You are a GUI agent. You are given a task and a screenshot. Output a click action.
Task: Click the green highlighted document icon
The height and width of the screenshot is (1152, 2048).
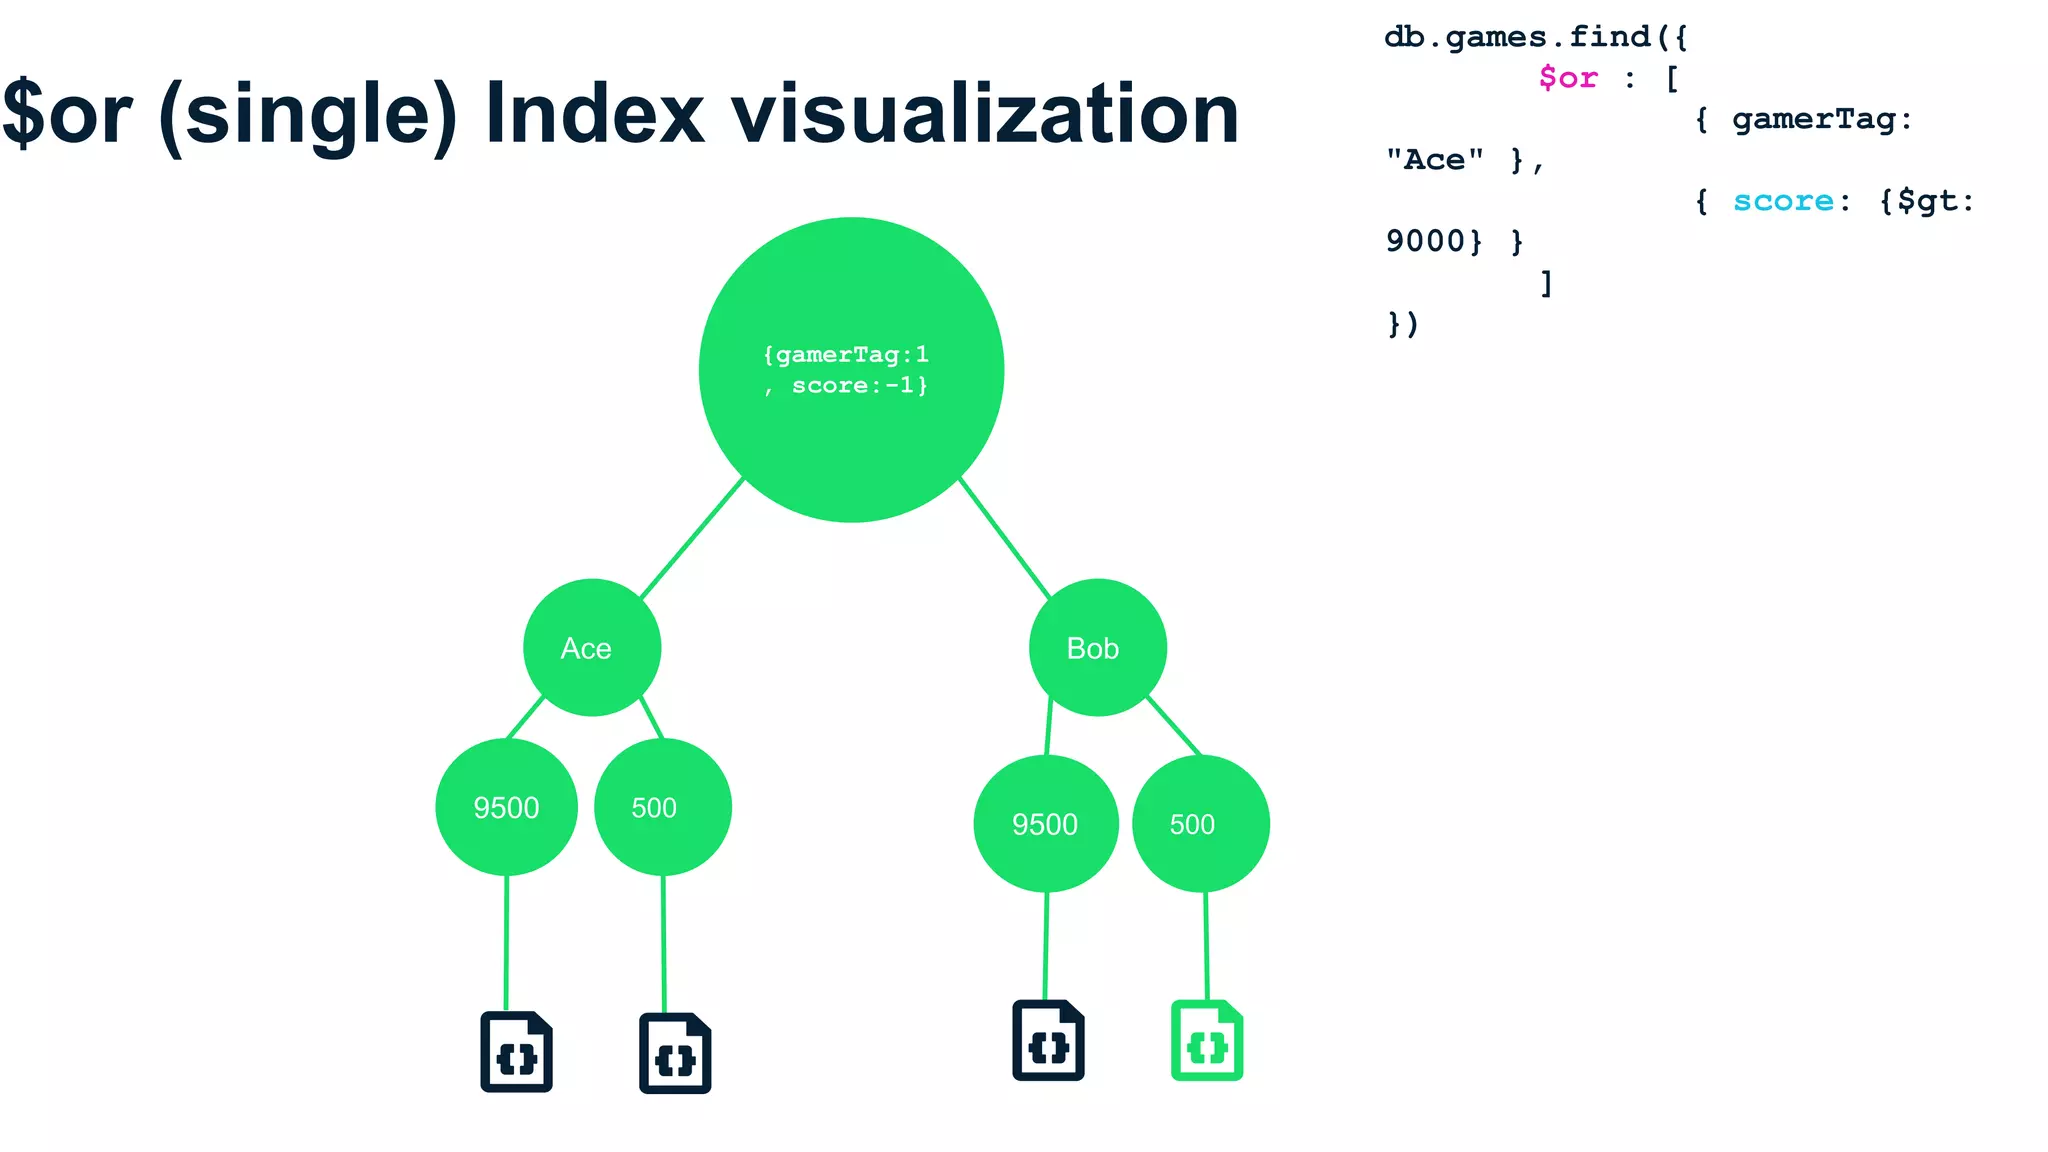(1207, 1041)
